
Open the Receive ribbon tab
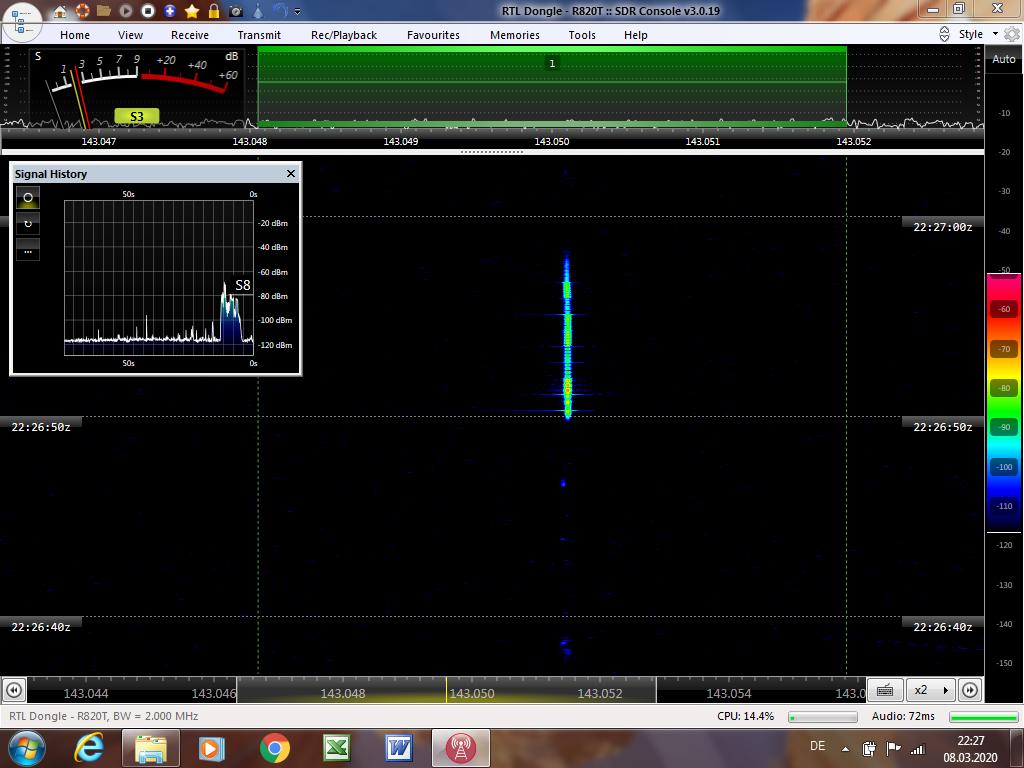[x=190, y=35]
